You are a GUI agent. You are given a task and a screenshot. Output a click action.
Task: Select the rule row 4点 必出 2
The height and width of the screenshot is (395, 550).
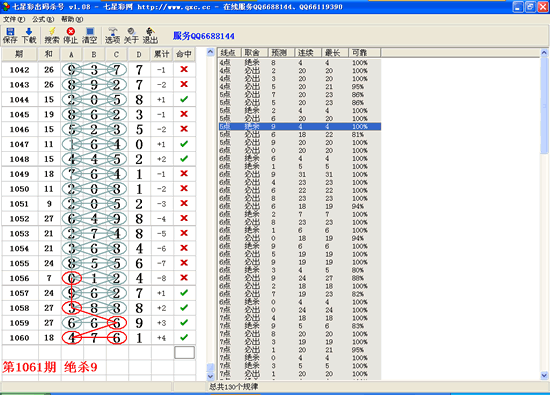click(x=300, y=71)
